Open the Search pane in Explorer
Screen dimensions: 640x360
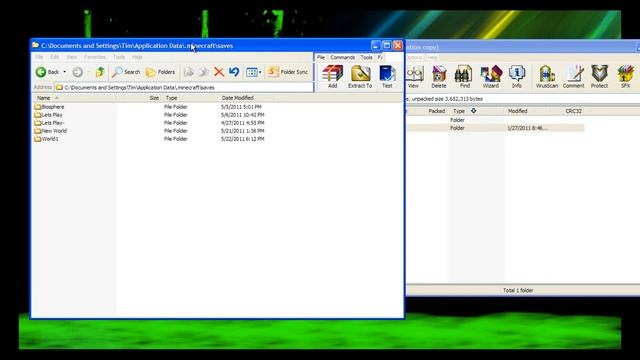126,72
